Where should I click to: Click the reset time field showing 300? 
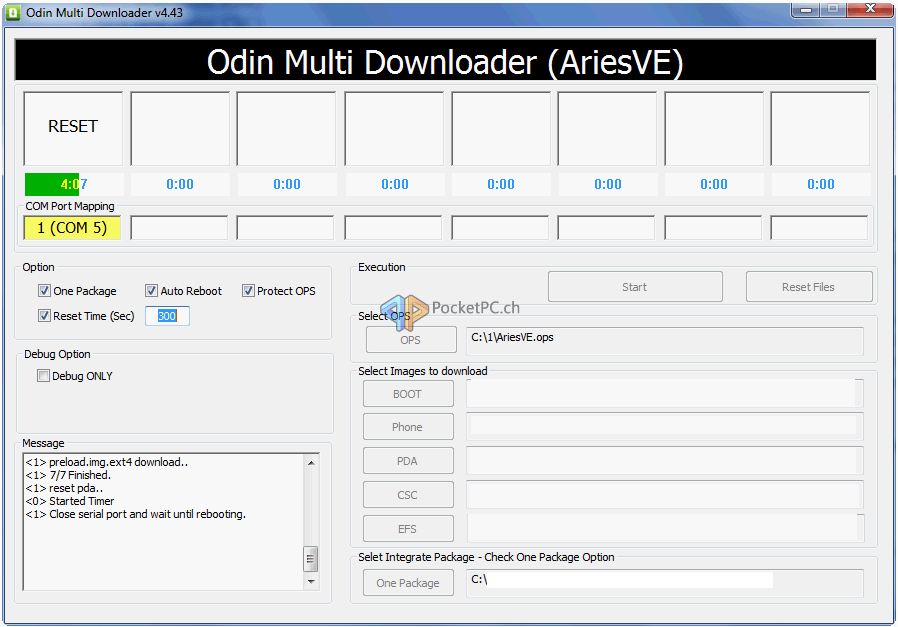(x=167, y=316)
